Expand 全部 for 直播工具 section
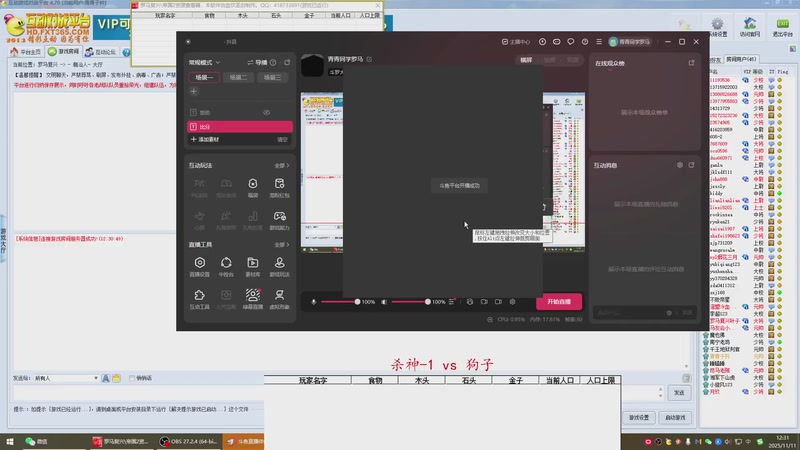 coord(282,245)
